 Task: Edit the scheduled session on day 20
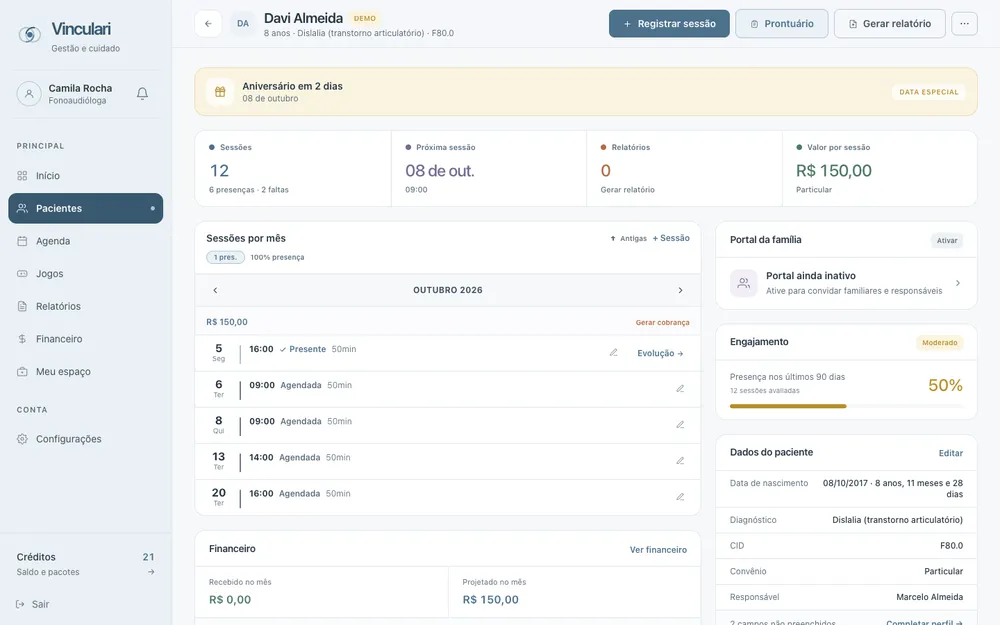(x=680, y=497)
